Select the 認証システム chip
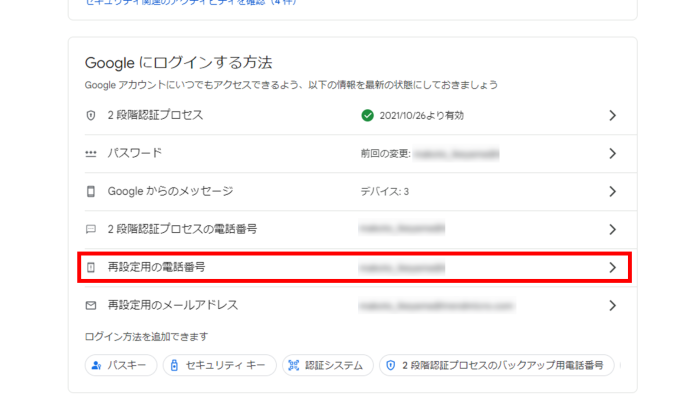The width and height of the screenshot is (700, 408). point(328,366)
